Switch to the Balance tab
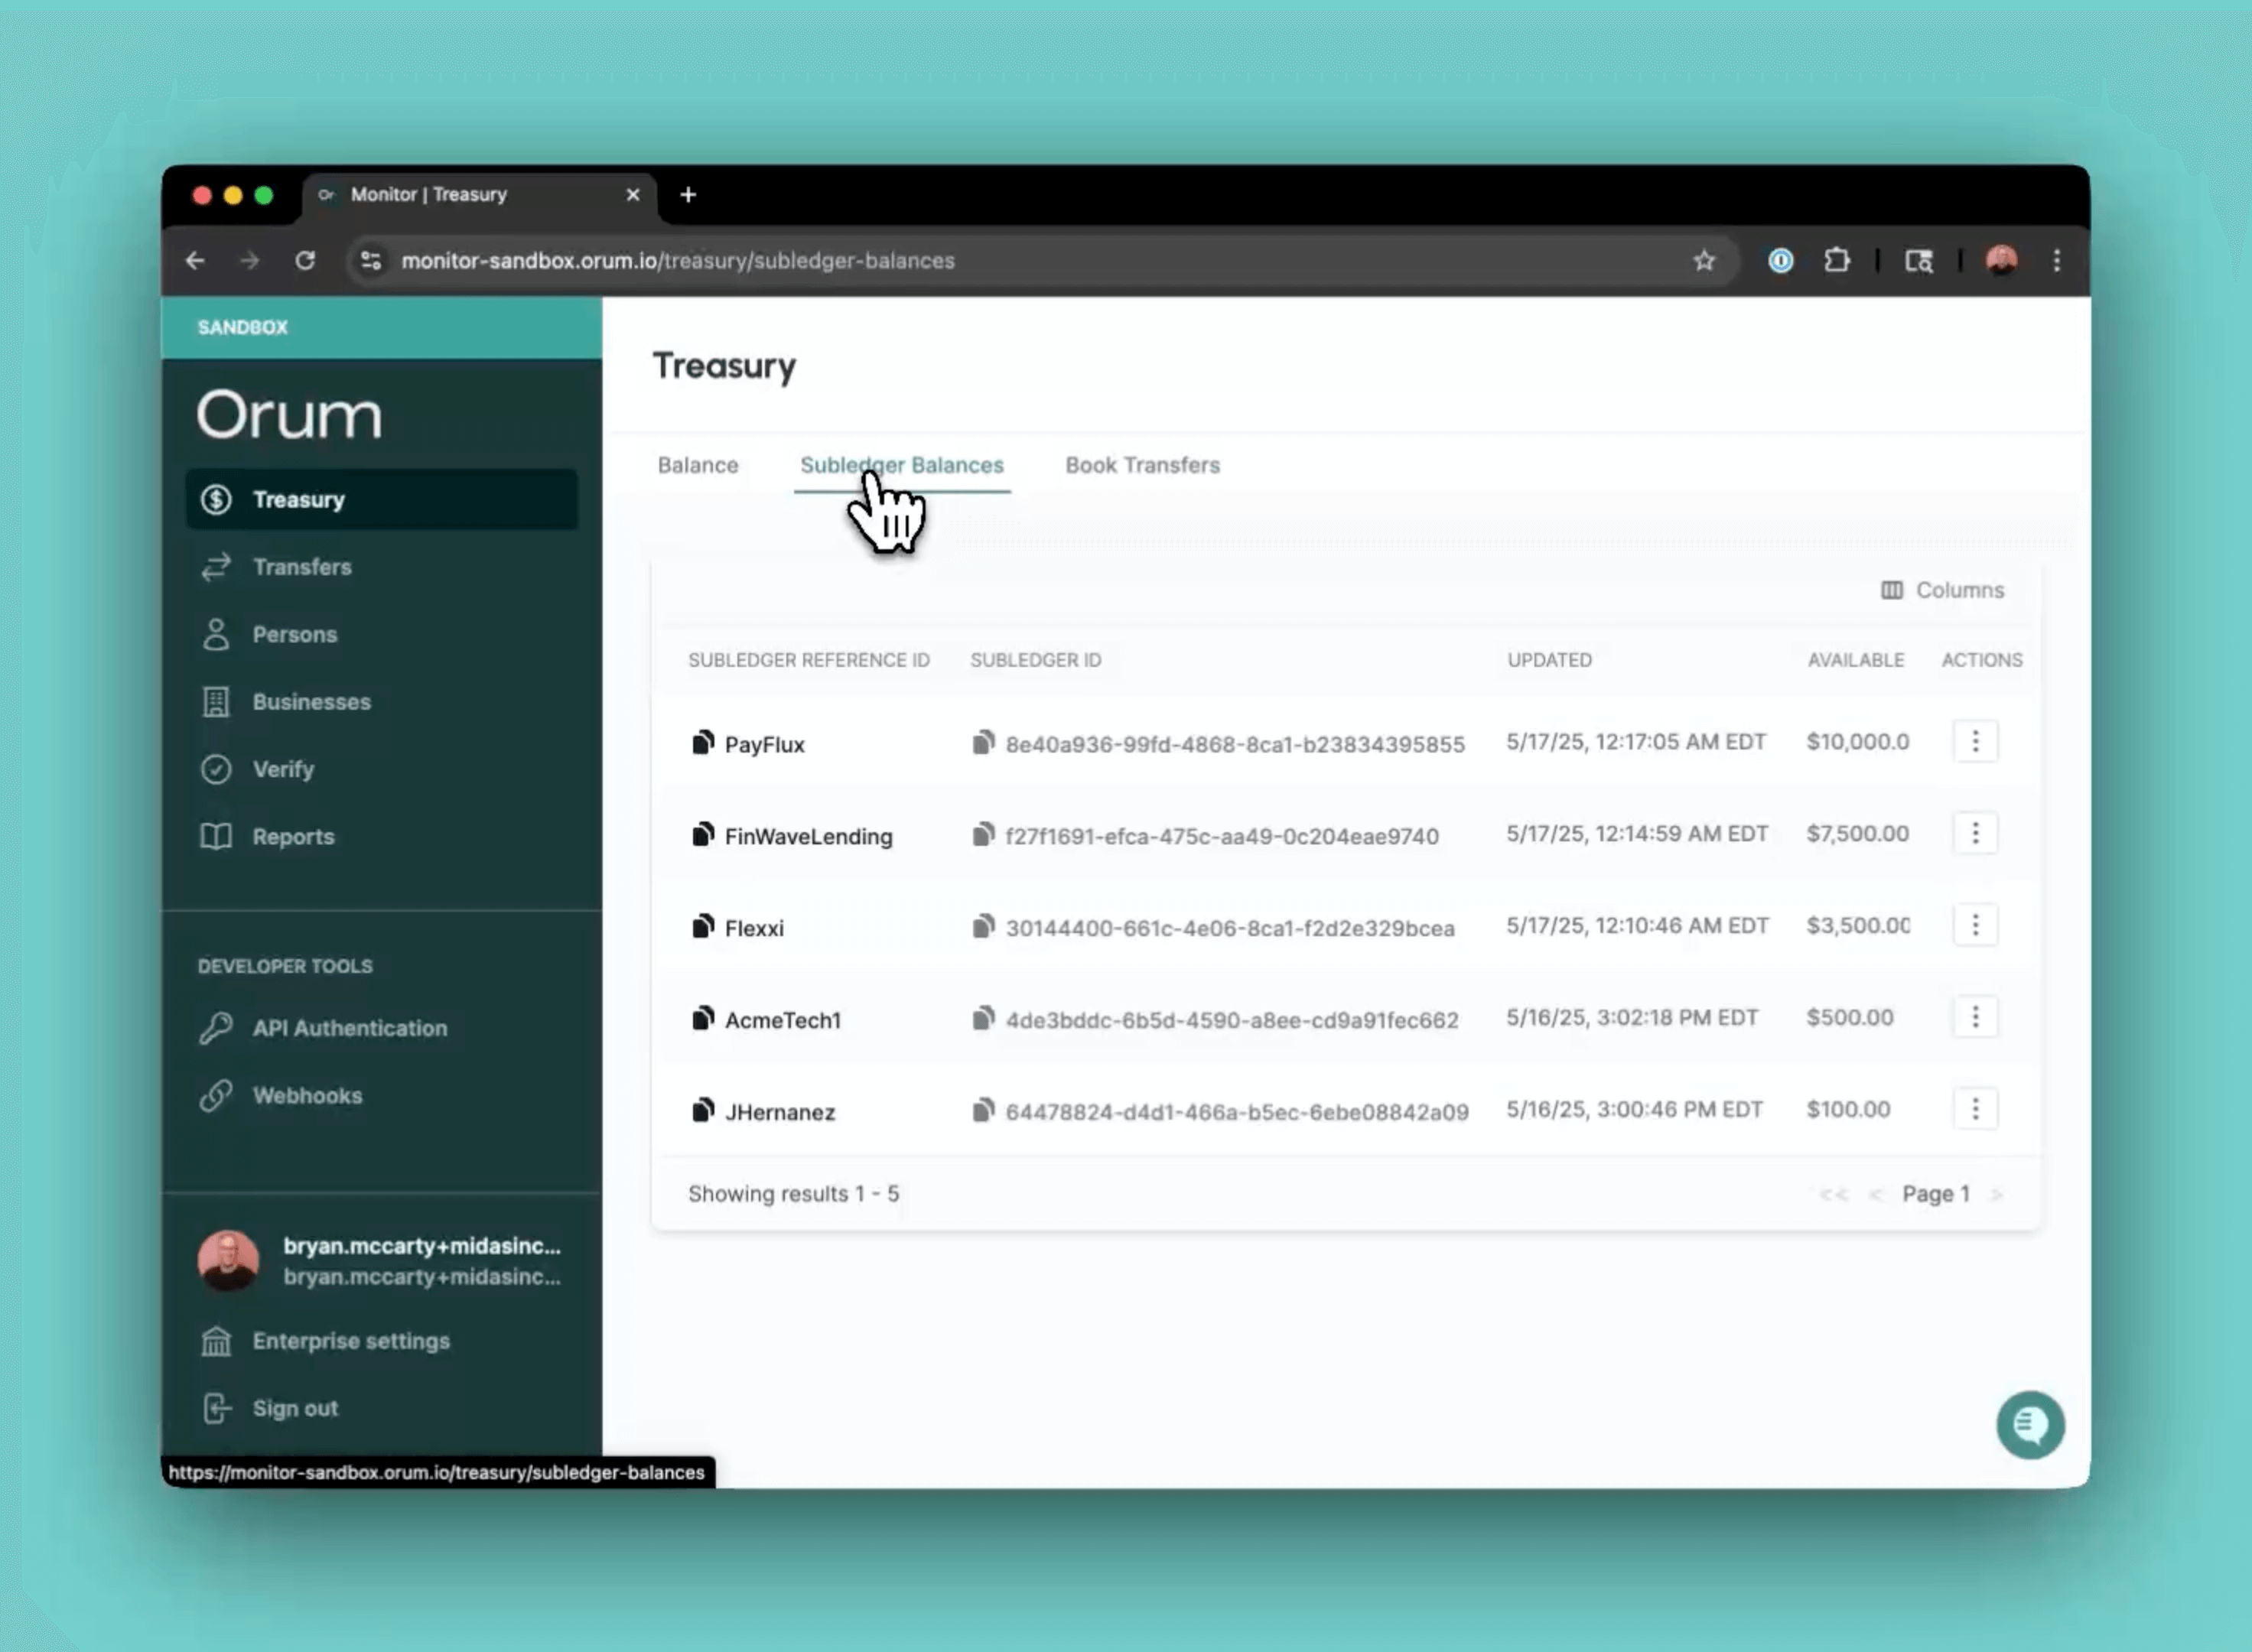The height and width of the screenshot is (1652, 2252). pyautogui.click(x=698, y=466)
